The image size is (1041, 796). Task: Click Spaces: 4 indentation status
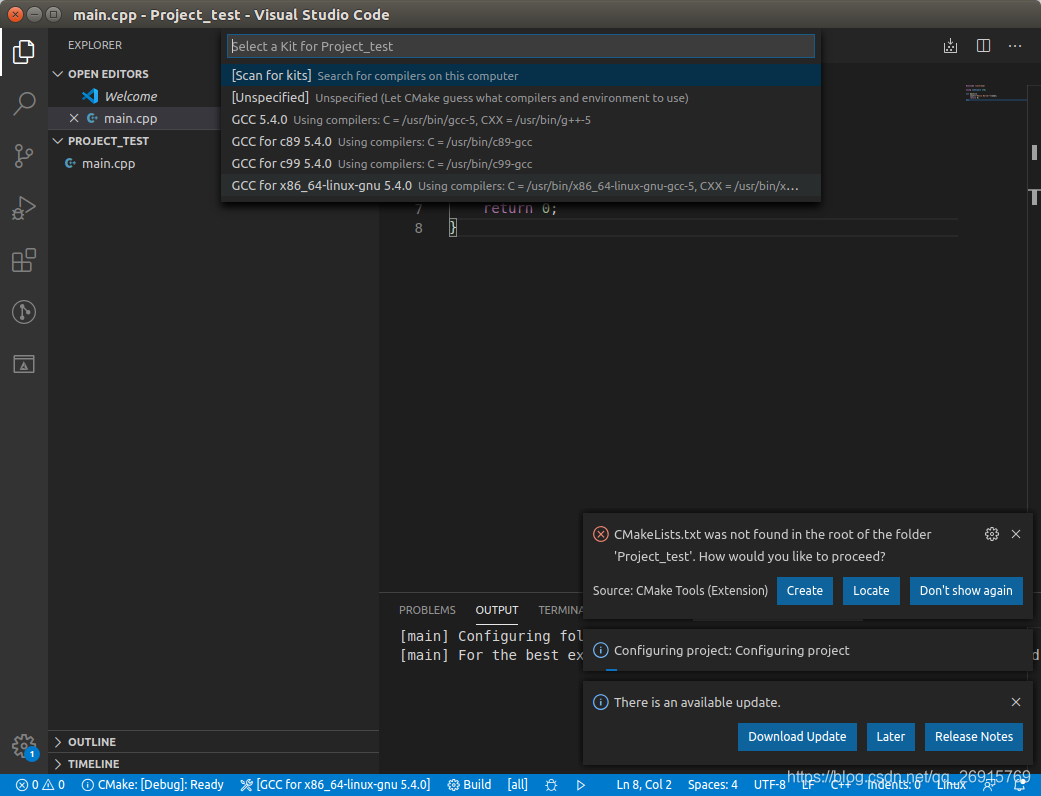click(712, 785)
